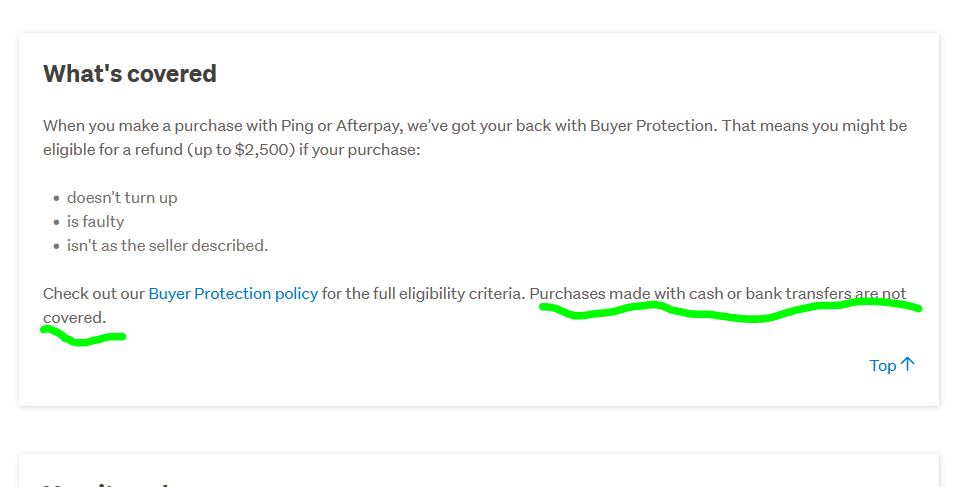Click the "Check out our" text
Viewport: 966px width, 487px height.
[x=93, y=294]
